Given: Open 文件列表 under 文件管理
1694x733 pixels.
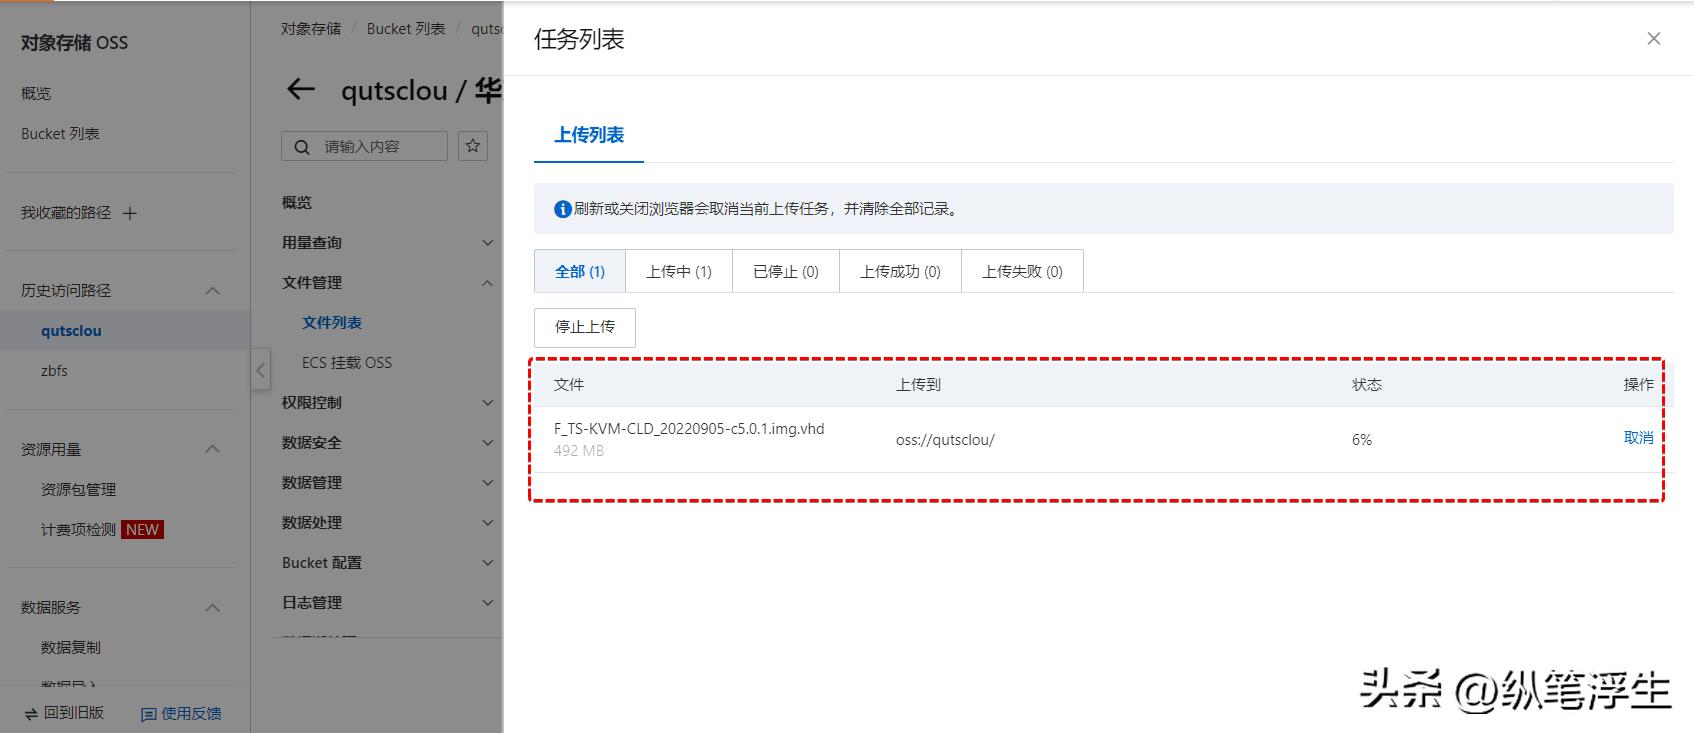Looking at the screenshot, I should [x=332, y=322].
